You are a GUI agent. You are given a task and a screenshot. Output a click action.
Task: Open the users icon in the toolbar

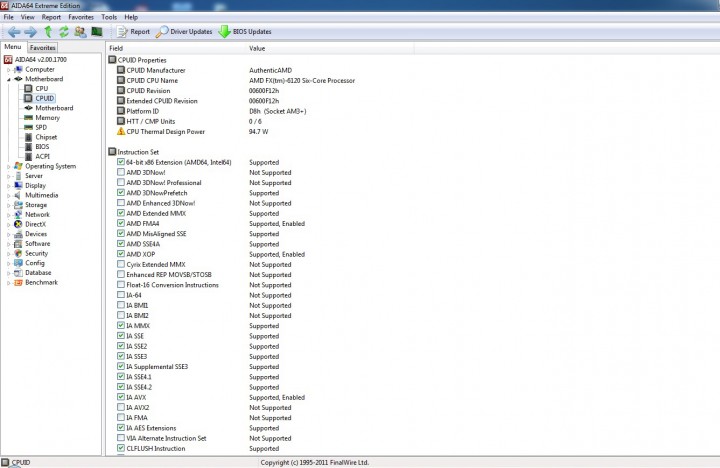80,32
